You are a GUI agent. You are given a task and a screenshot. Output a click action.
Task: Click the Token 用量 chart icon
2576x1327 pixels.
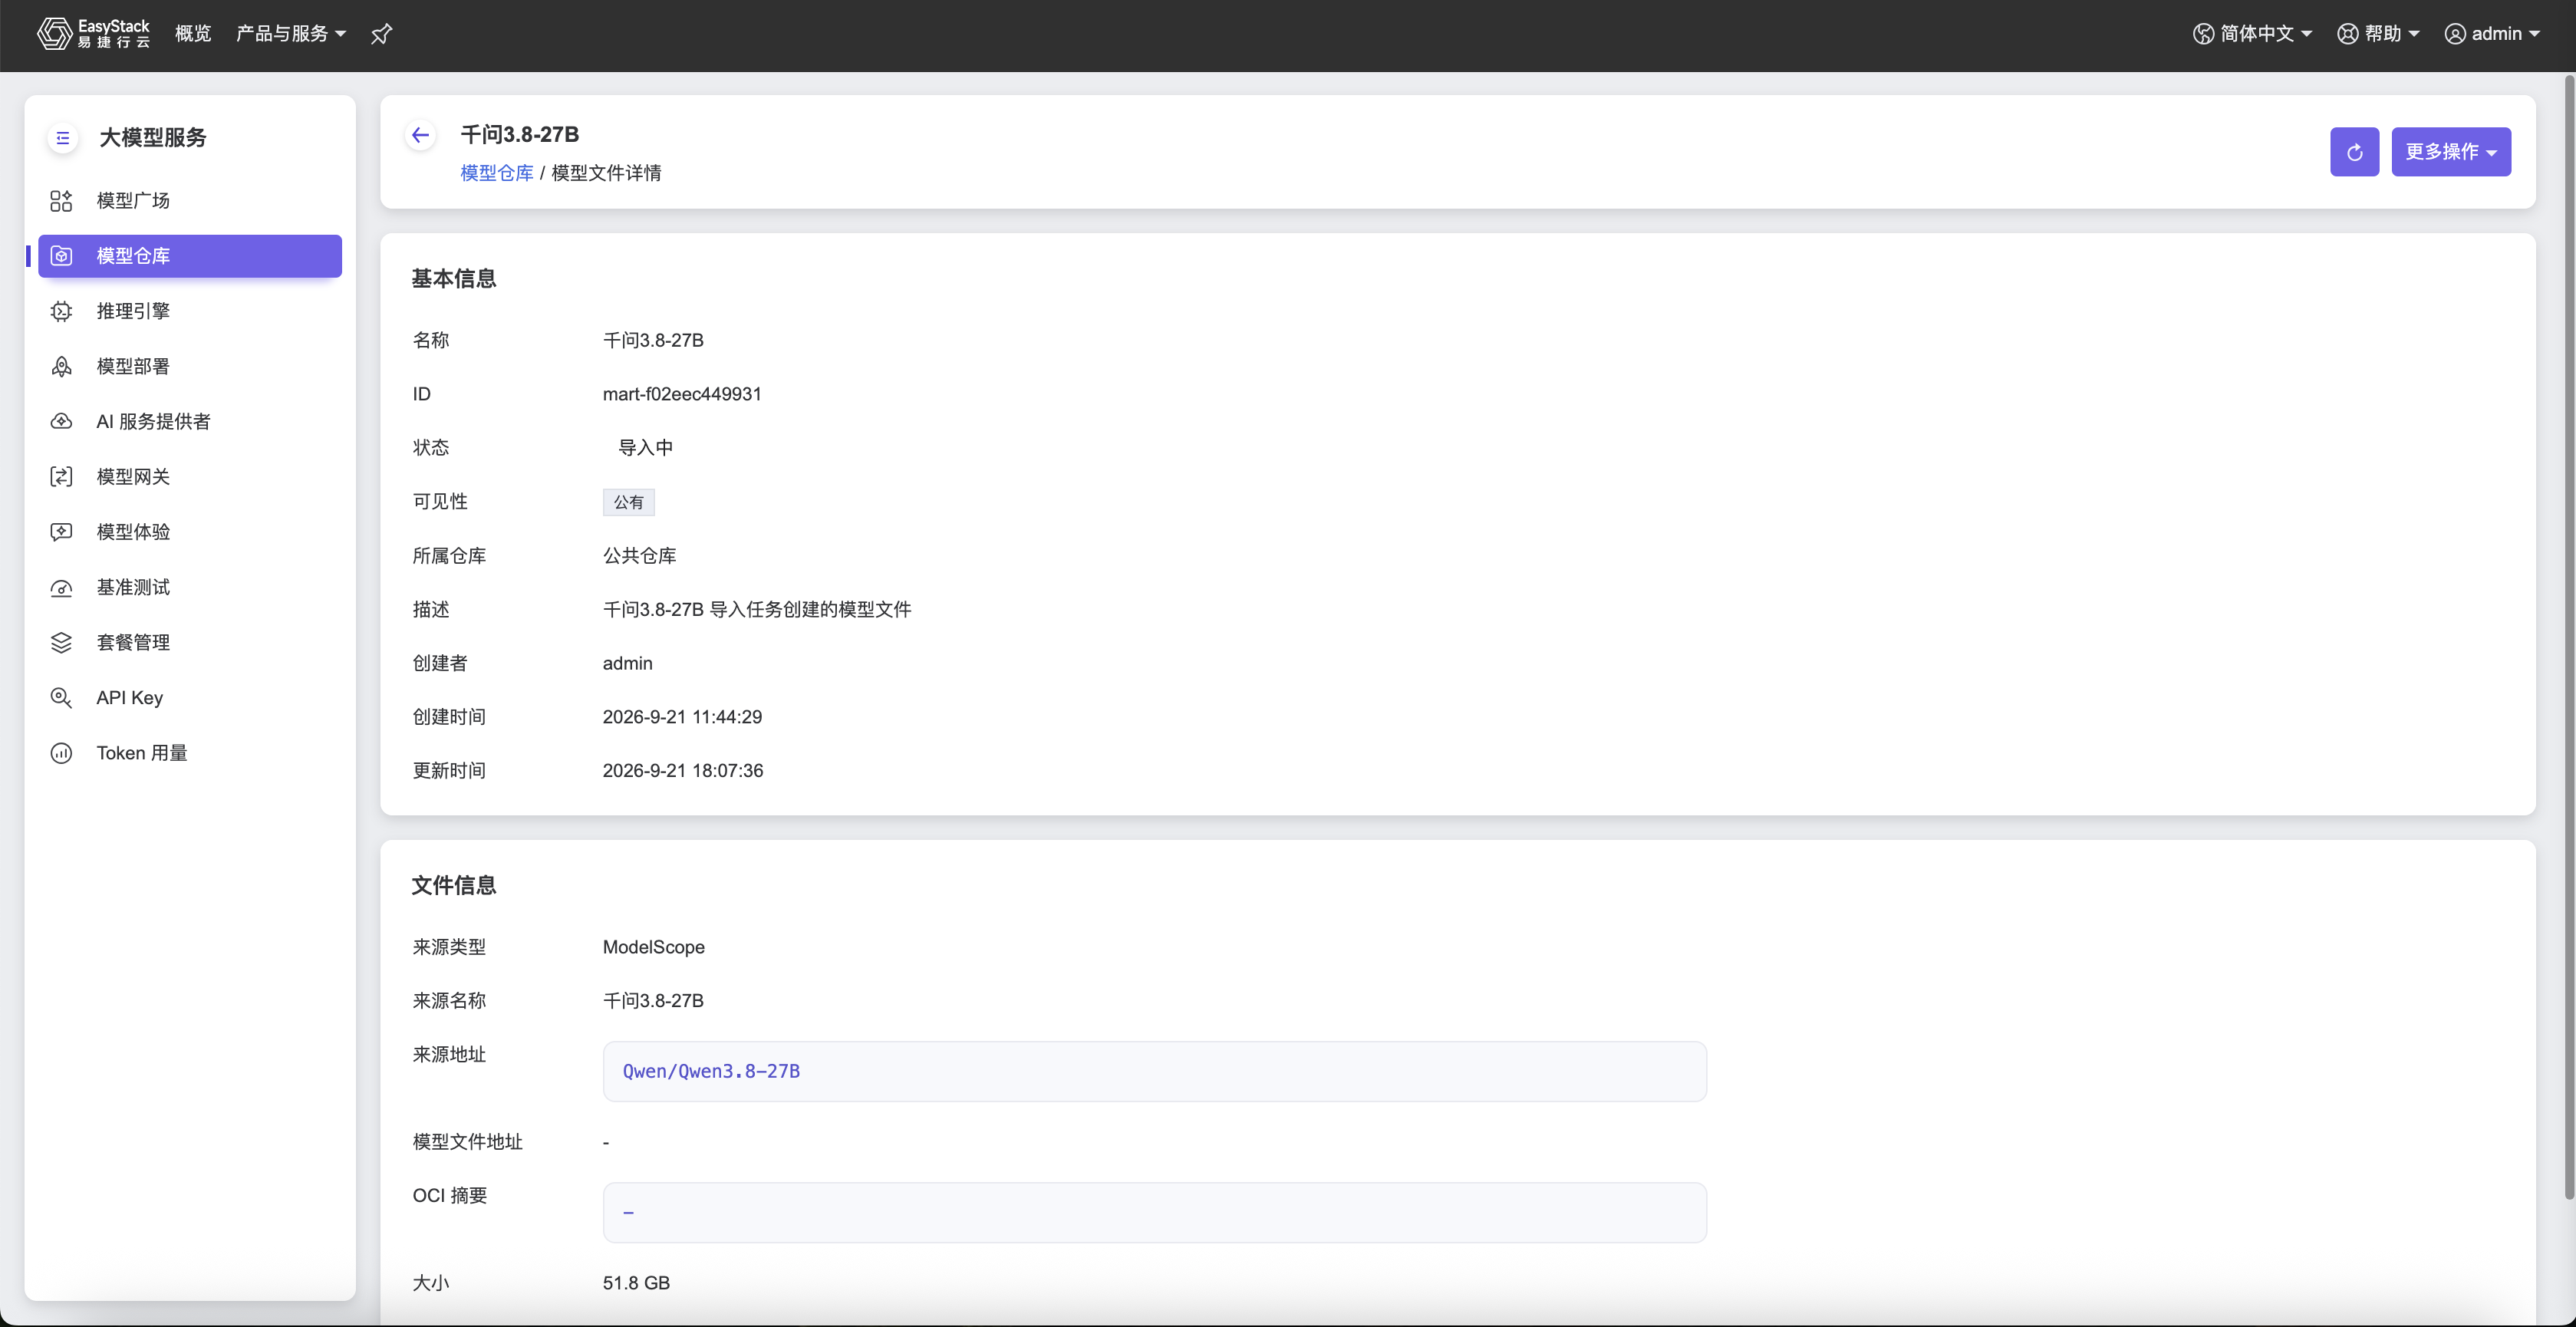click(61, 753)
